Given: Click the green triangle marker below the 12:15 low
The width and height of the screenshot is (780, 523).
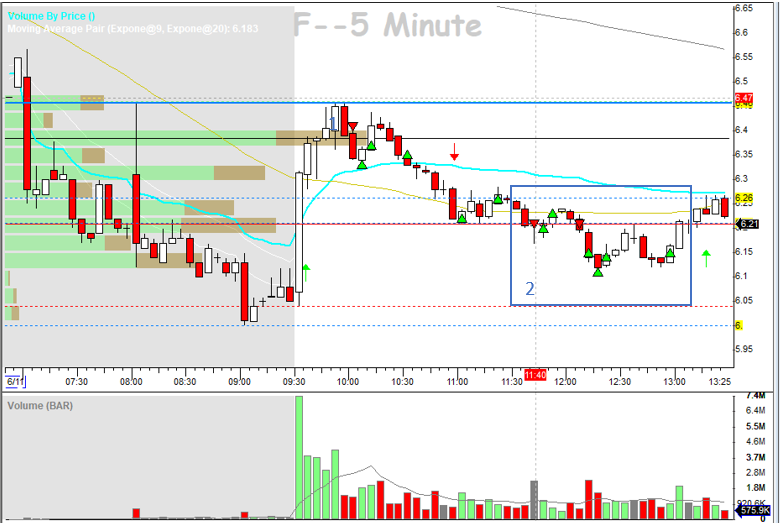Looking at the screenshot, I should point(598,271).
